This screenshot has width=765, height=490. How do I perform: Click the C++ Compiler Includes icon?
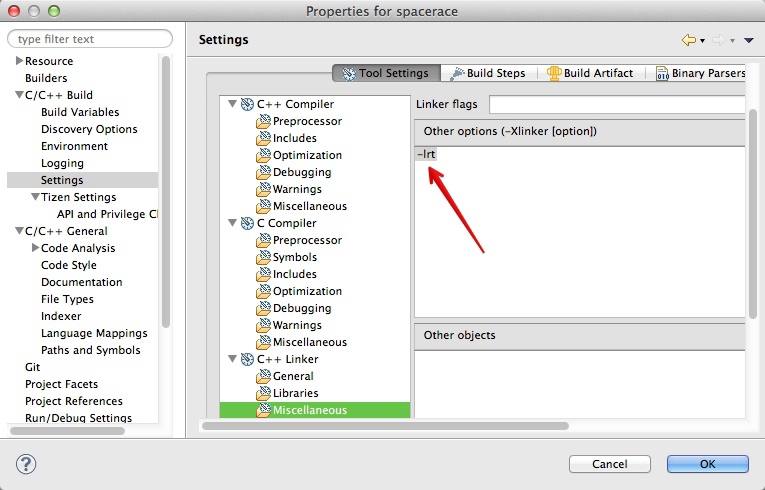pyautogui.click(x=263, y=138)
